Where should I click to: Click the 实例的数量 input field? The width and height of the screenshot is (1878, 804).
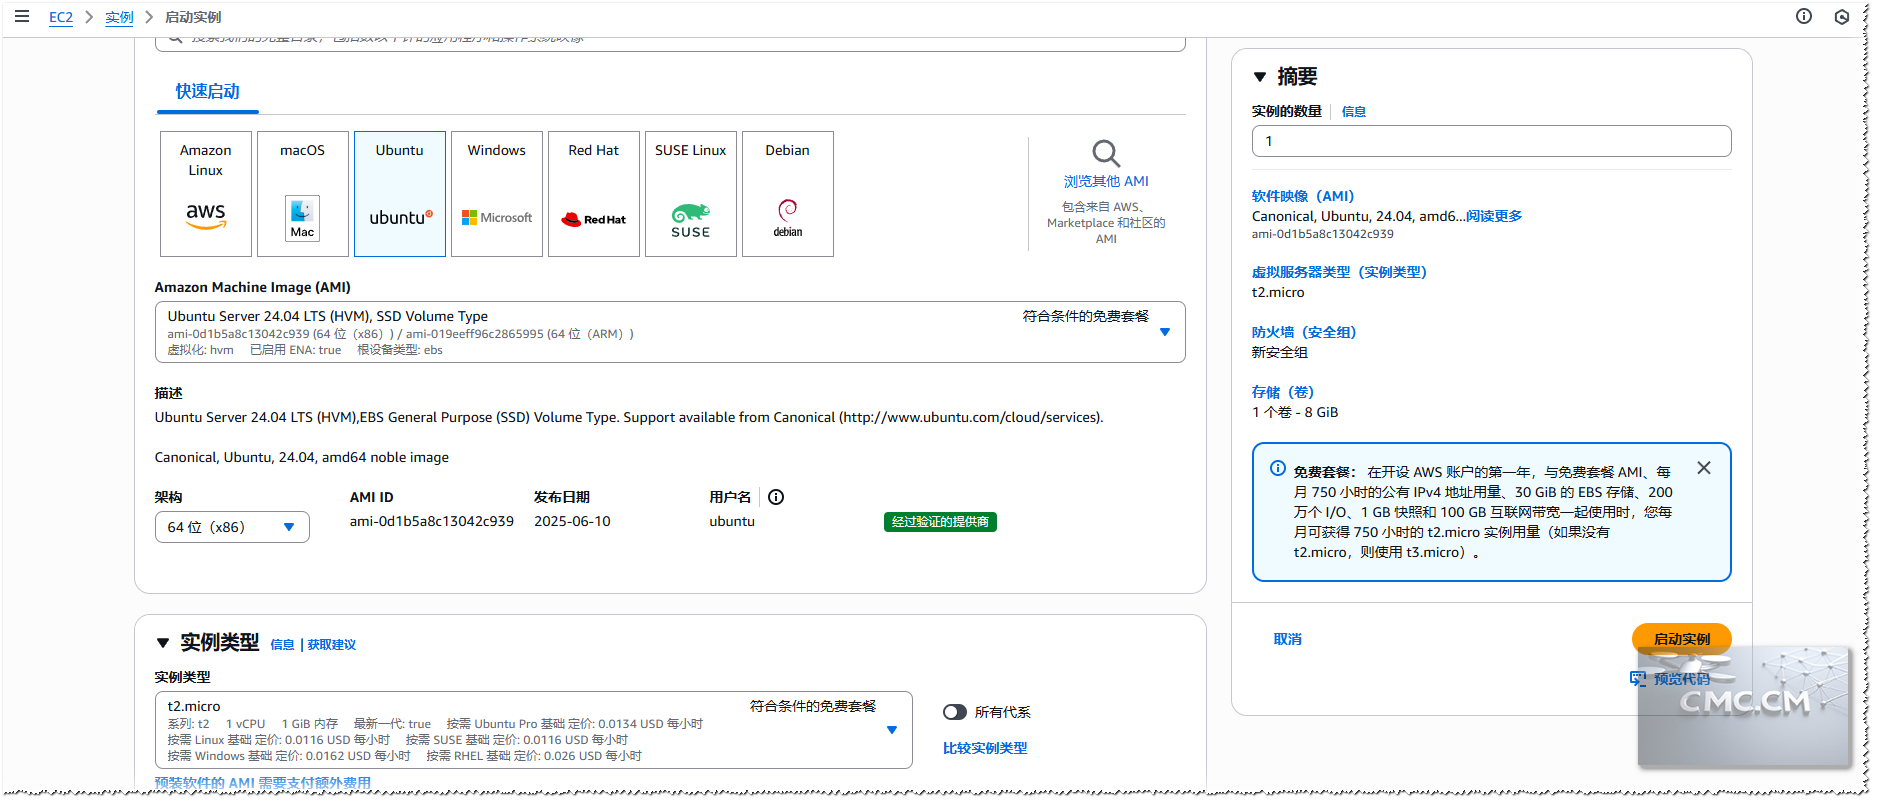pyautogui.click(x=1492, y=141)
